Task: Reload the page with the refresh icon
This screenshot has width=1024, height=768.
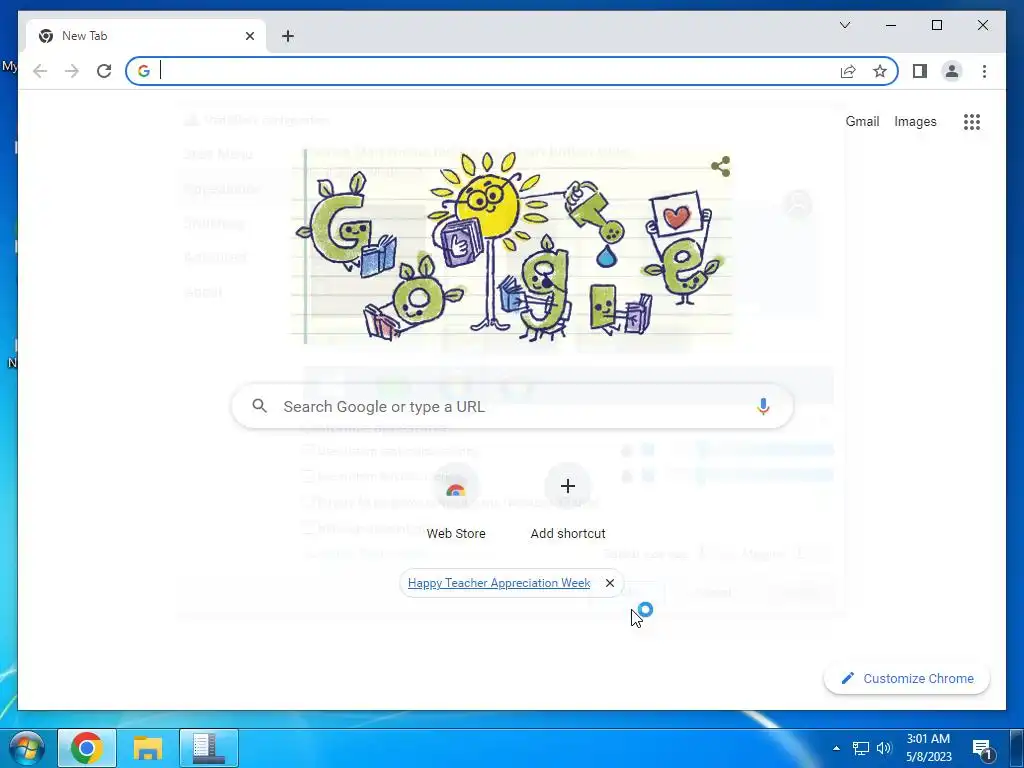Action: (x=104, y=71)
